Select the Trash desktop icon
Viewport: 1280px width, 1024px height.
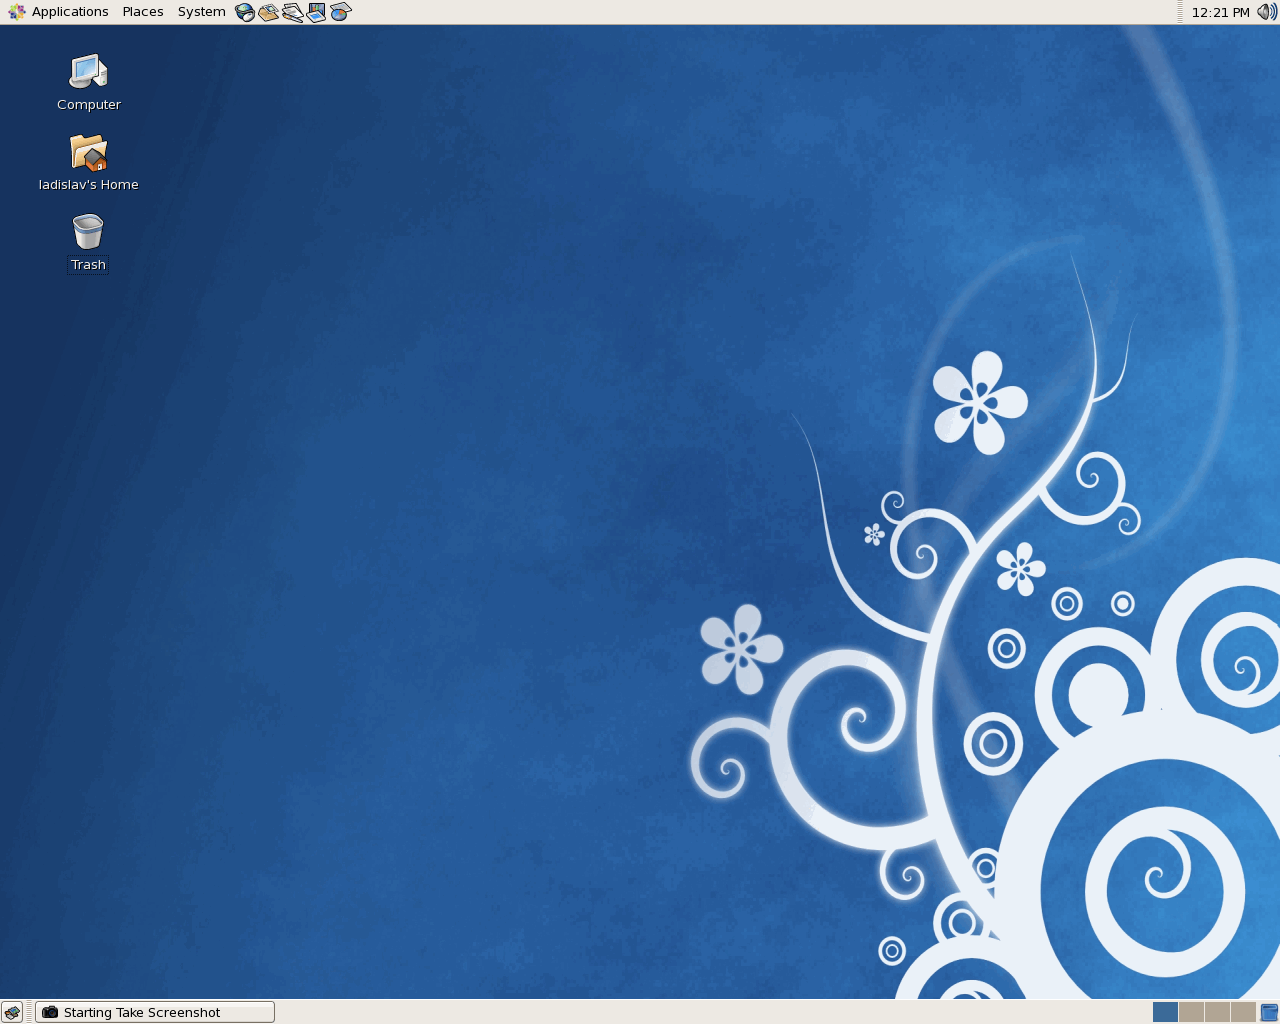pos(88,242)
